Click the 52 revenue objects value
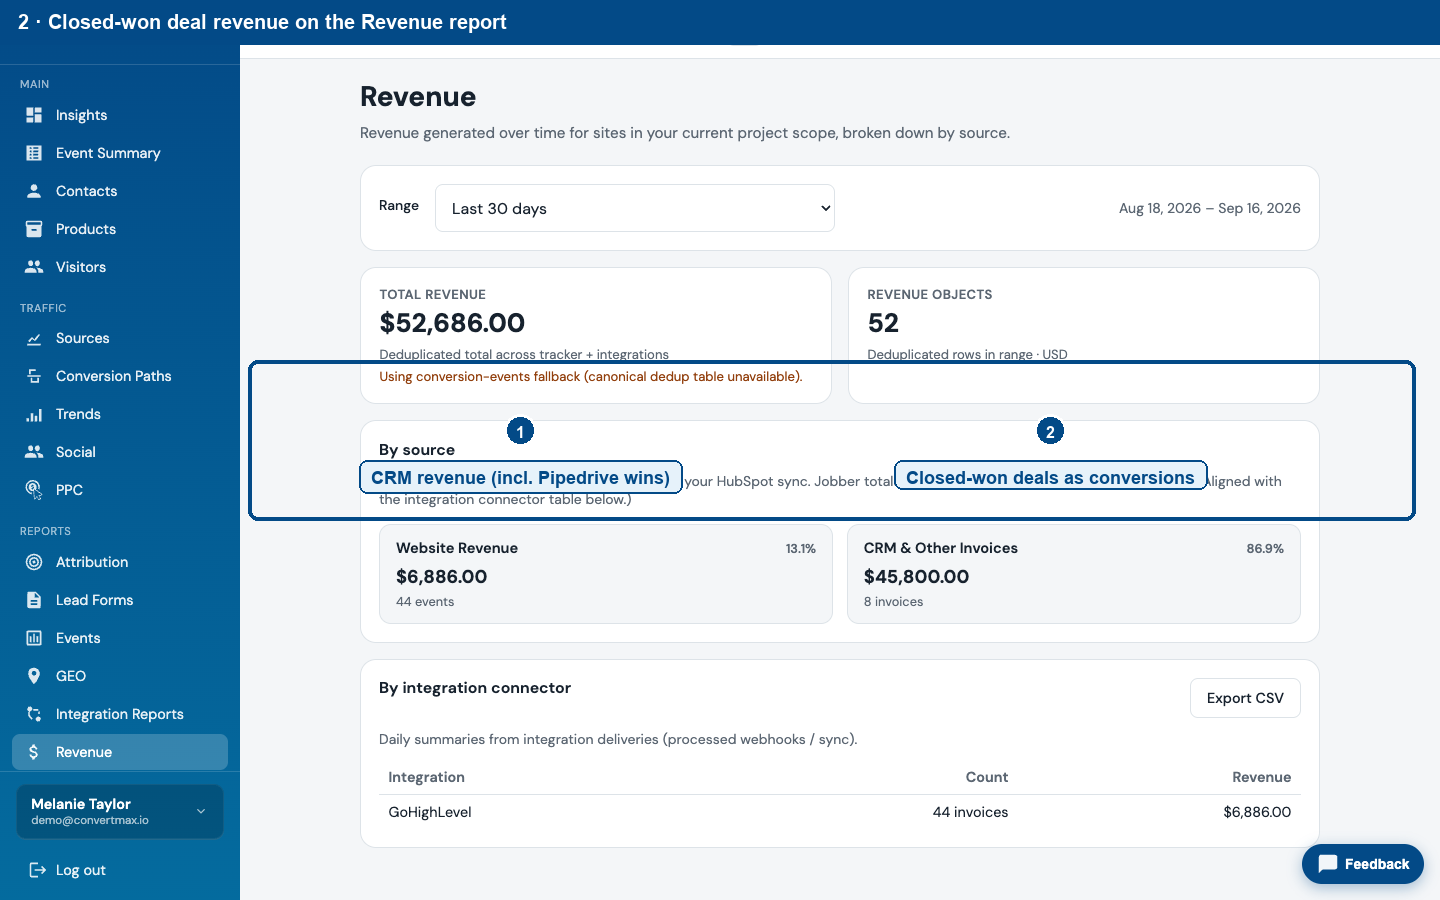The height and width of the screenshot is (900, 1440). (x=883, y=323)
